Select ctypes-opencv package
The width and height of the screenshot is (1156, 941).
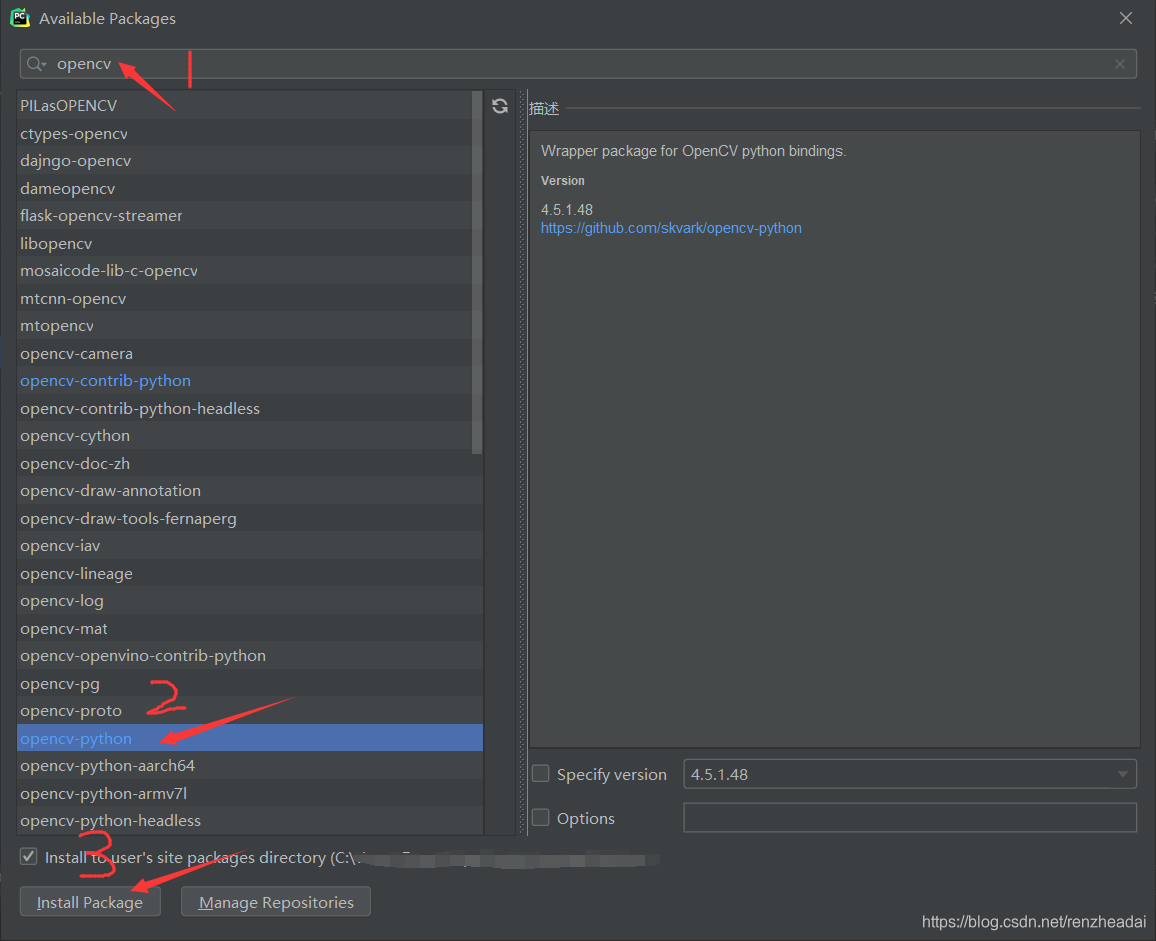250,133
